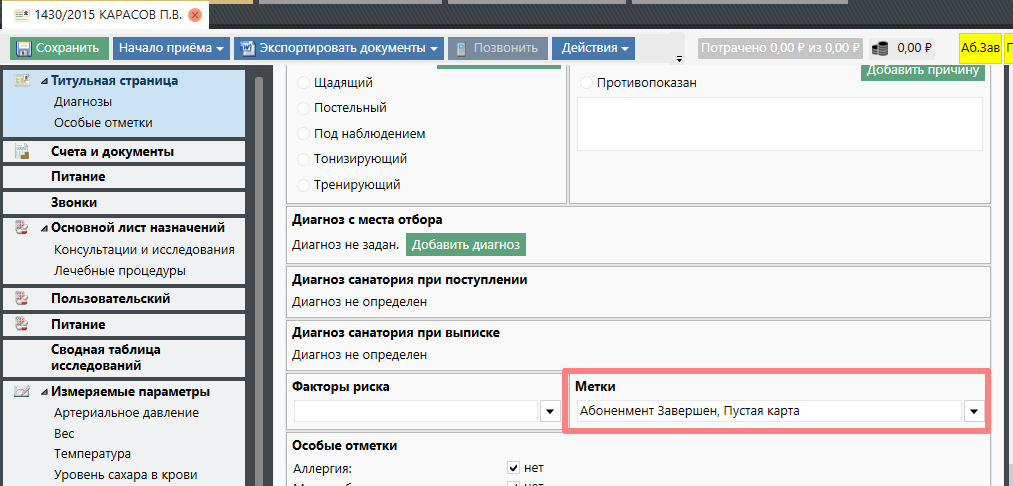This screenshot has width=1013, height=486.
Task: Select the Тонизирующий radio option
Action: click(304, 159)
